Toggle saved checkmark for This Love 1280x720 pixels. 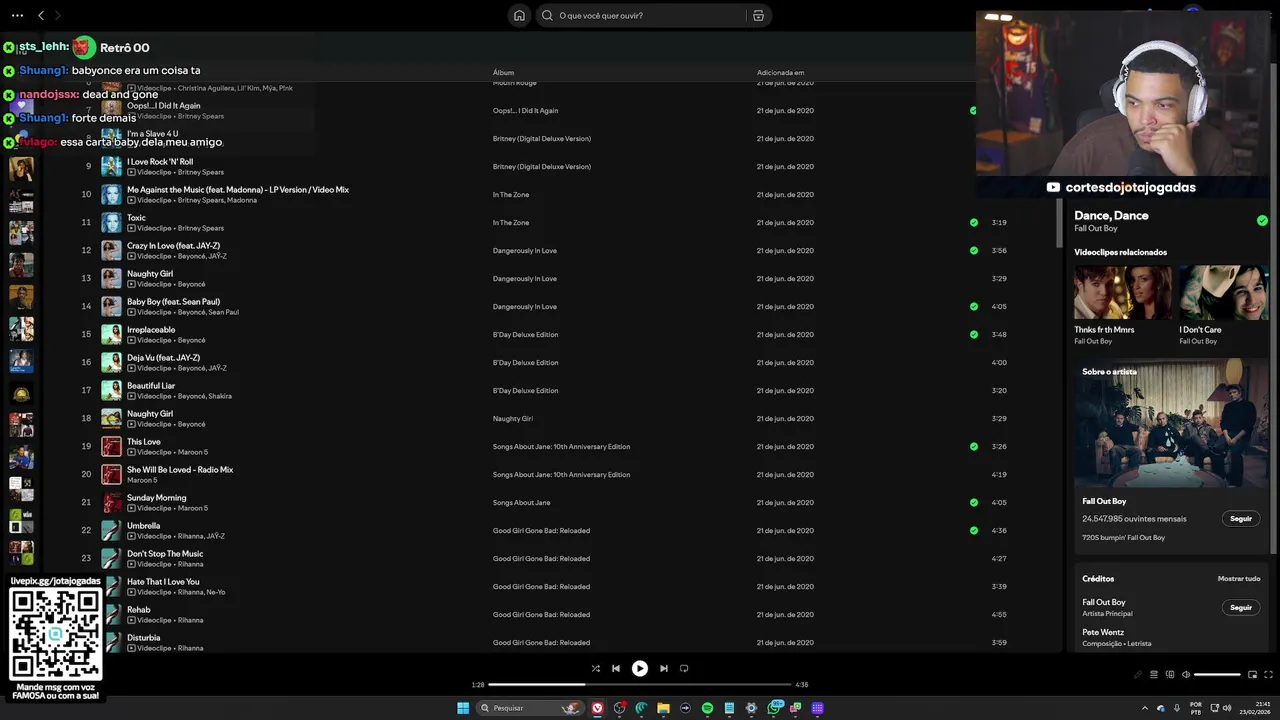pos(973,446)
